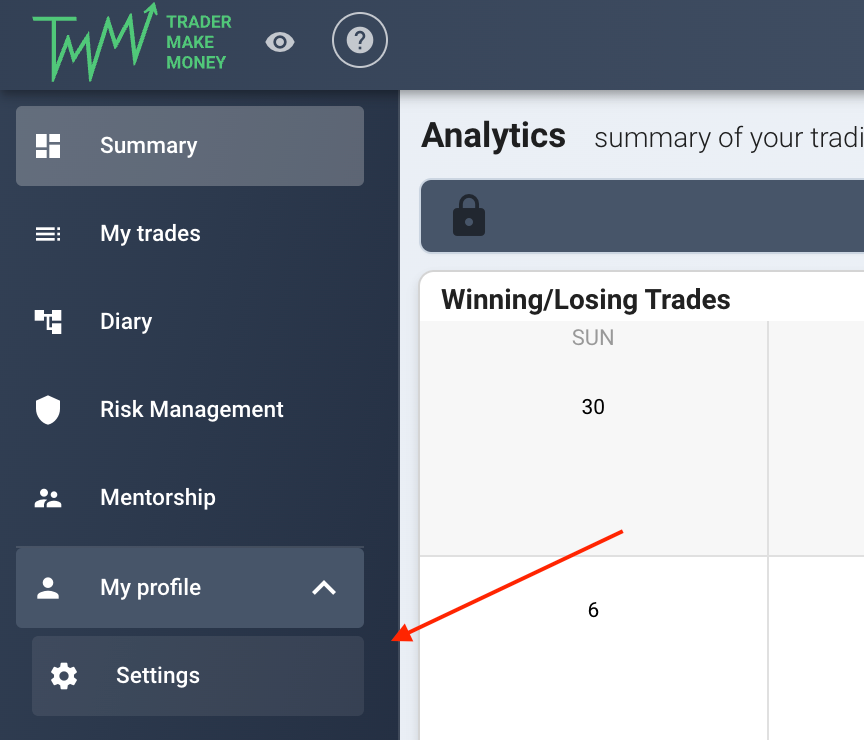
Task: Click the Summary dashboard grid icon
Action: (48, 146)
